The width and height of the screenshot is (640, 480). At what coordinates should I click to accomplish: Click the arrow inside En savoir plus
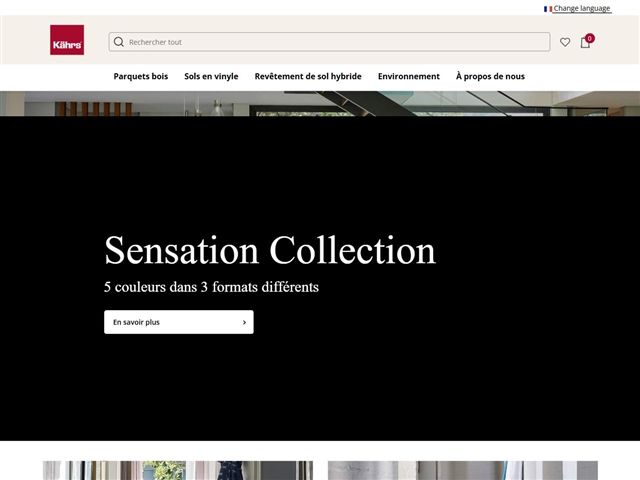point(244,322)
